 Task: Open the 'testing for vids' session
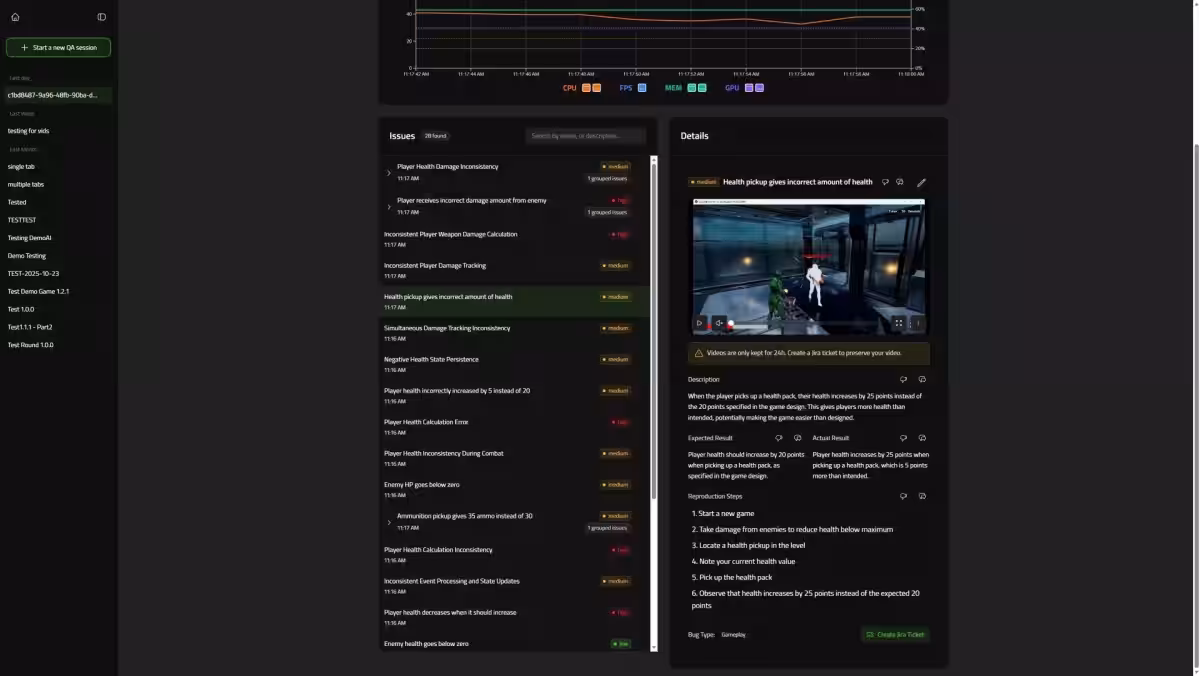28,131
